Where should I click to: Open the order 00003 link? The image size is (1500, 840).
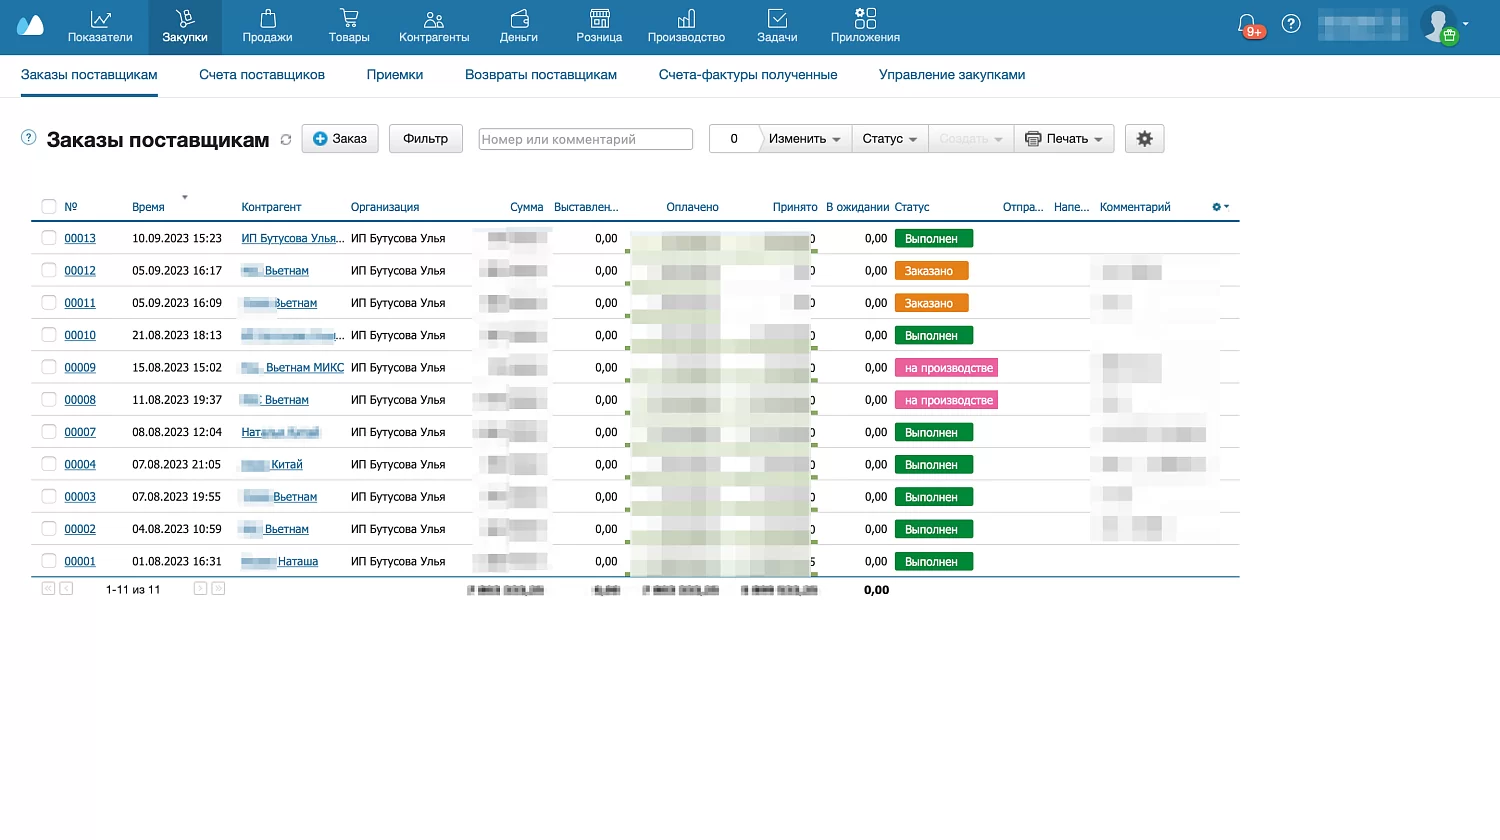(80, 497)
